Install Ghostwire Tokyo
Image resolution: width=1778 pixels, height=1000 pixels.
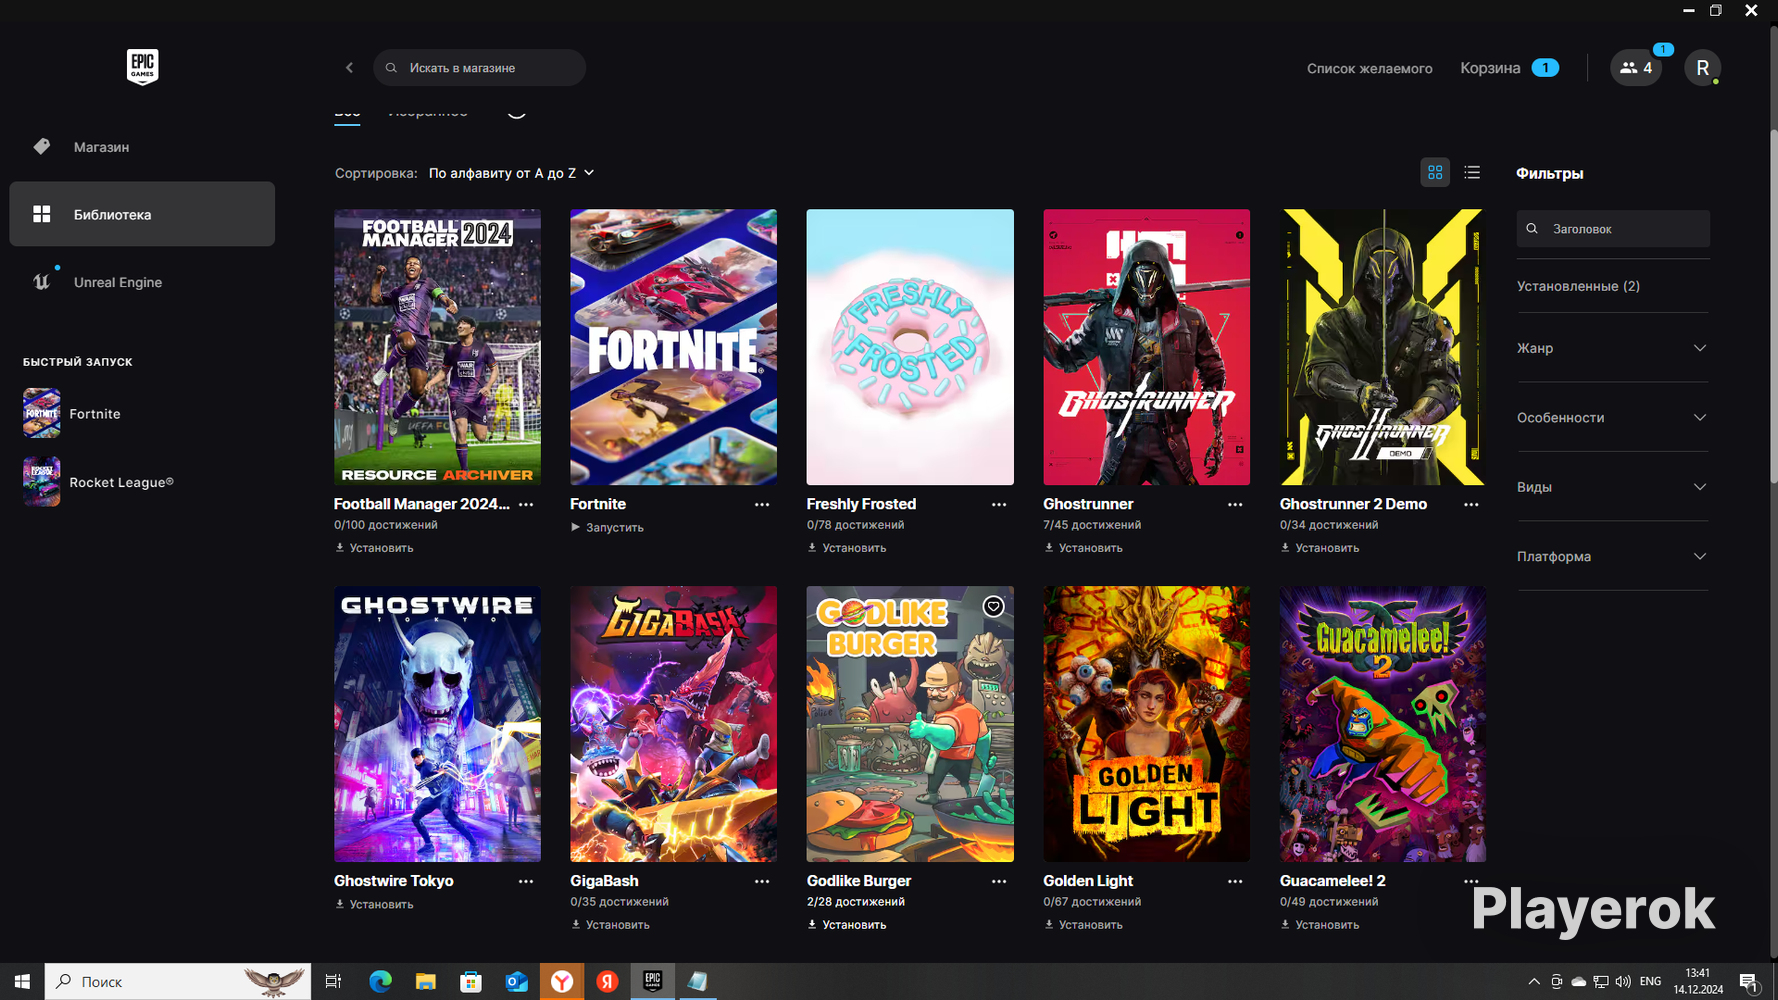(x=374, y=904)
